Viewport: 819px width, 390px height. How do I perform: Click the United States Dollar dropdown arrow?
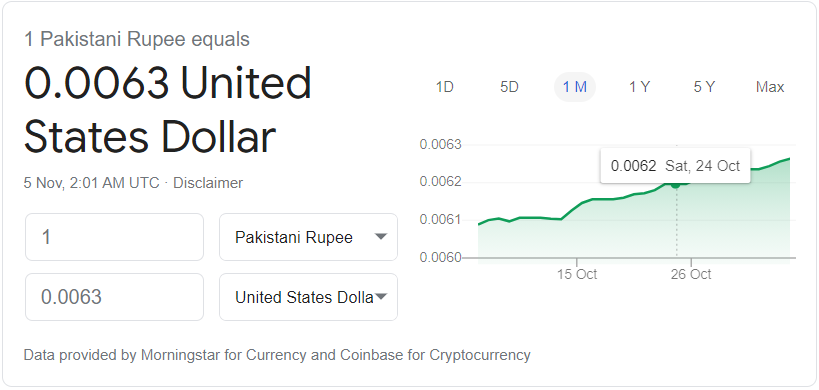[381, 297]
